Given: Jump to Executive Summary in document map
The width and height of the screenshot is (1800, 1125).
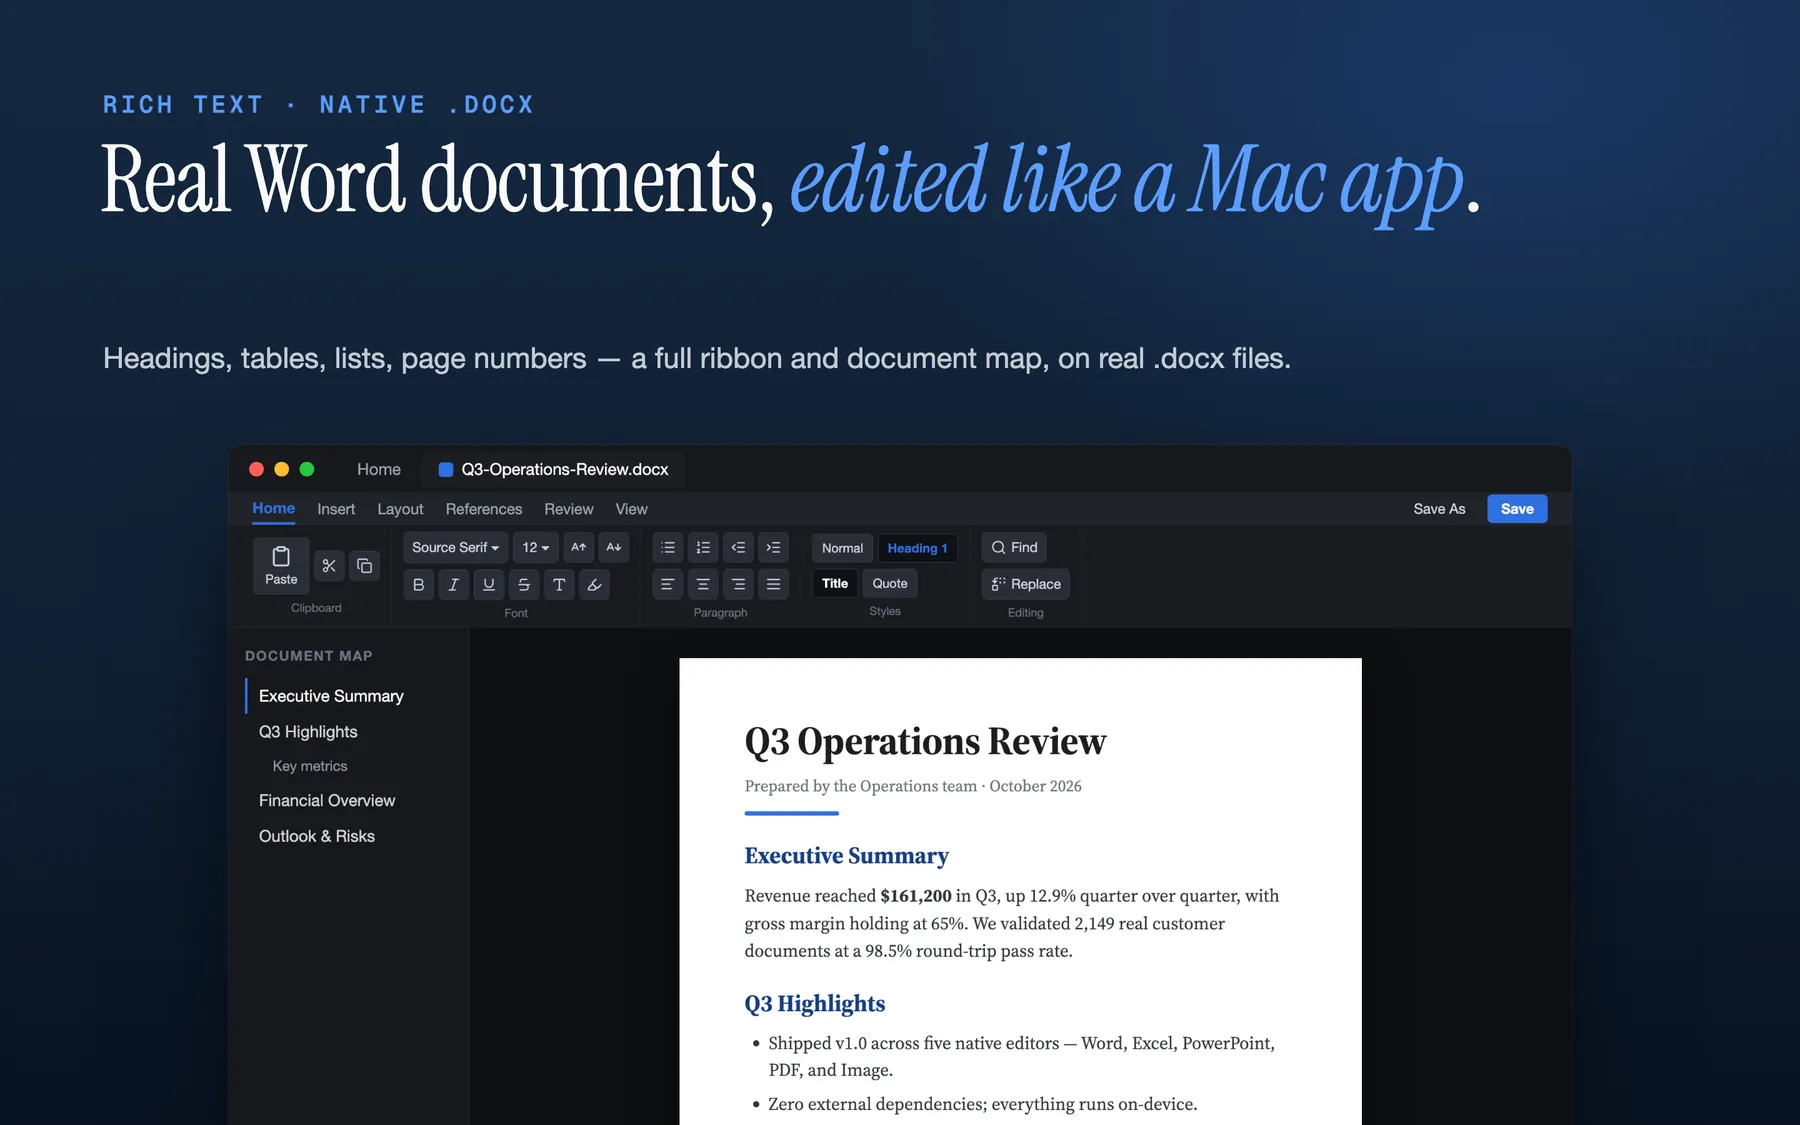Looking at the screenshot, I should [331, 696].
